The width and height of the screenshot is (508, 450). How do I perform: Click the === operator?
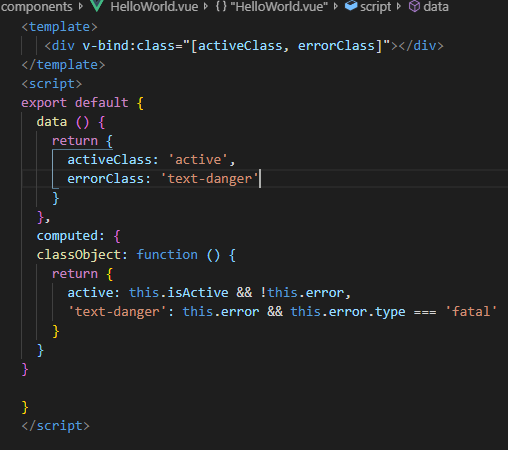pyautogui.click(x=425, y=312)
